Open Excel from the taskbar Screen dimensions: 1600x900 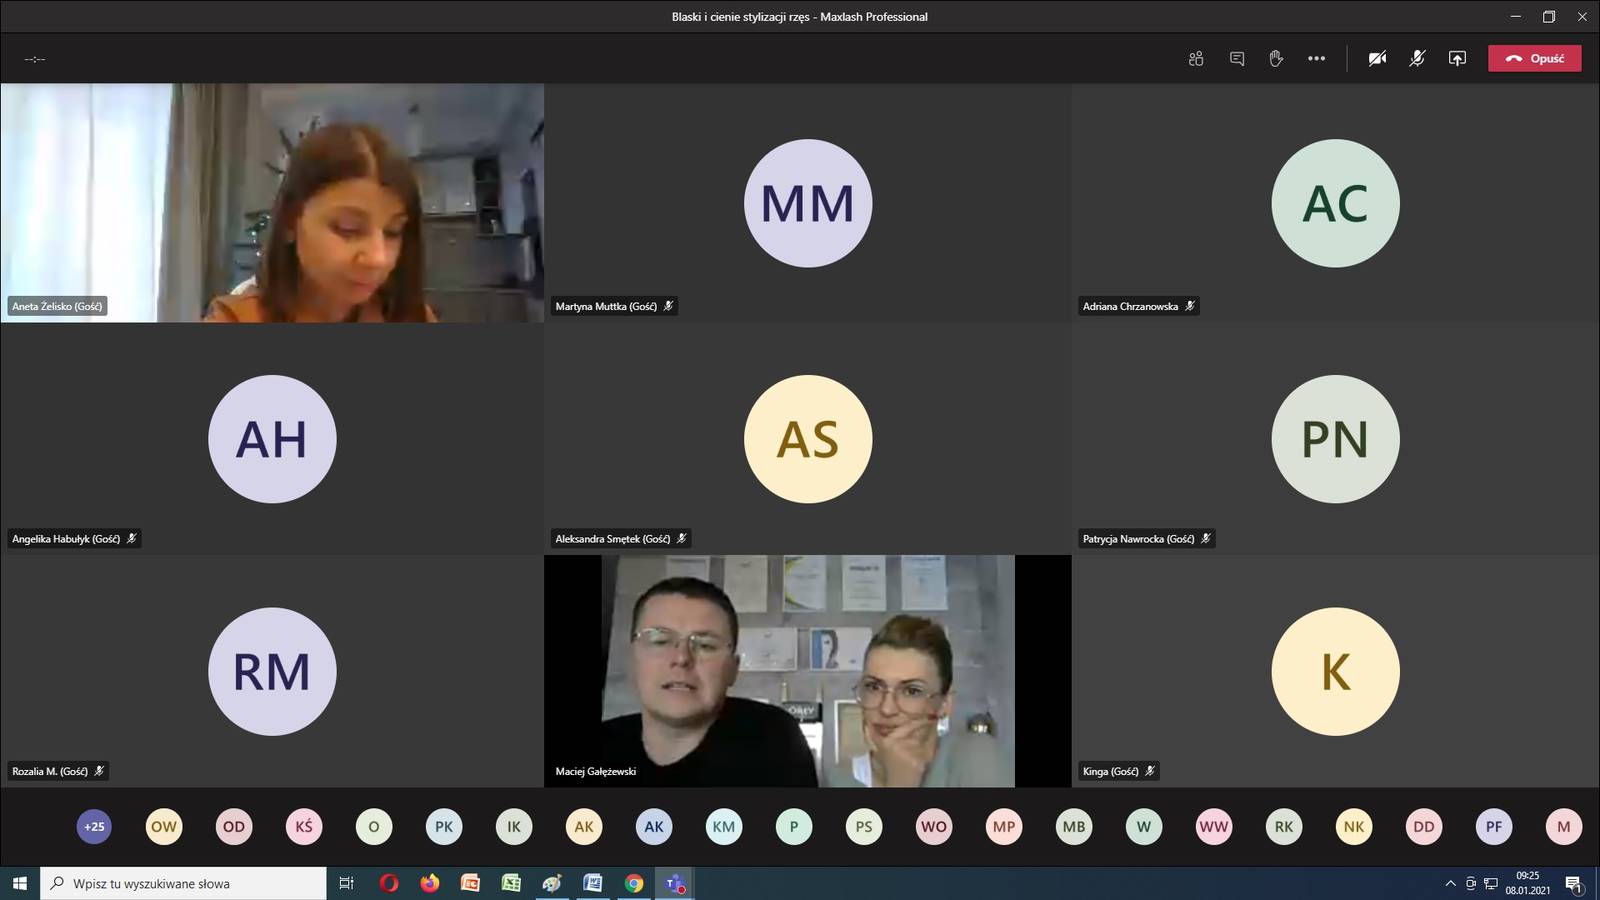click(x=511, y=883)
